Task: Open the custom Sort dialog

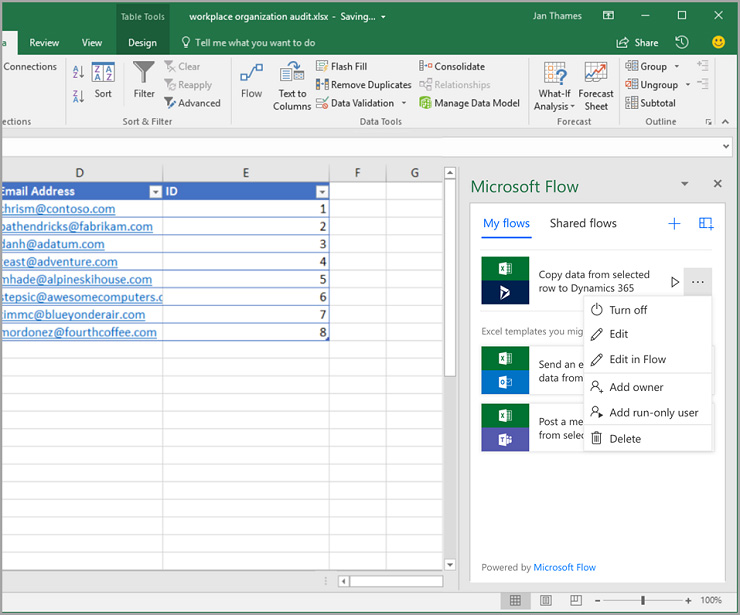Action: pos(103,80)
